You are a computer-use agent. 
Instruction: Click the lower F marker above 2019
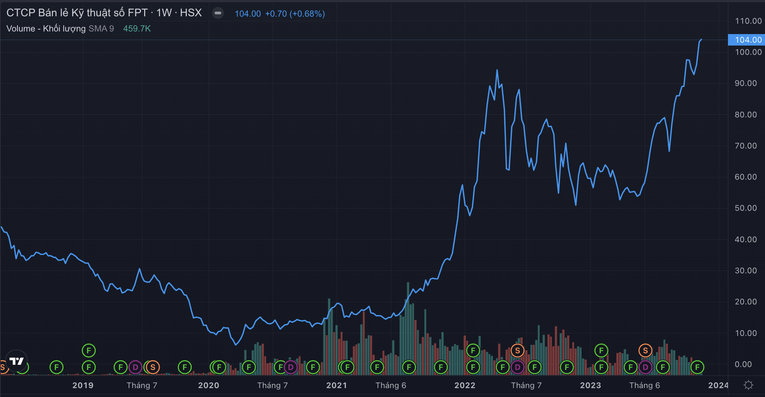88,367
